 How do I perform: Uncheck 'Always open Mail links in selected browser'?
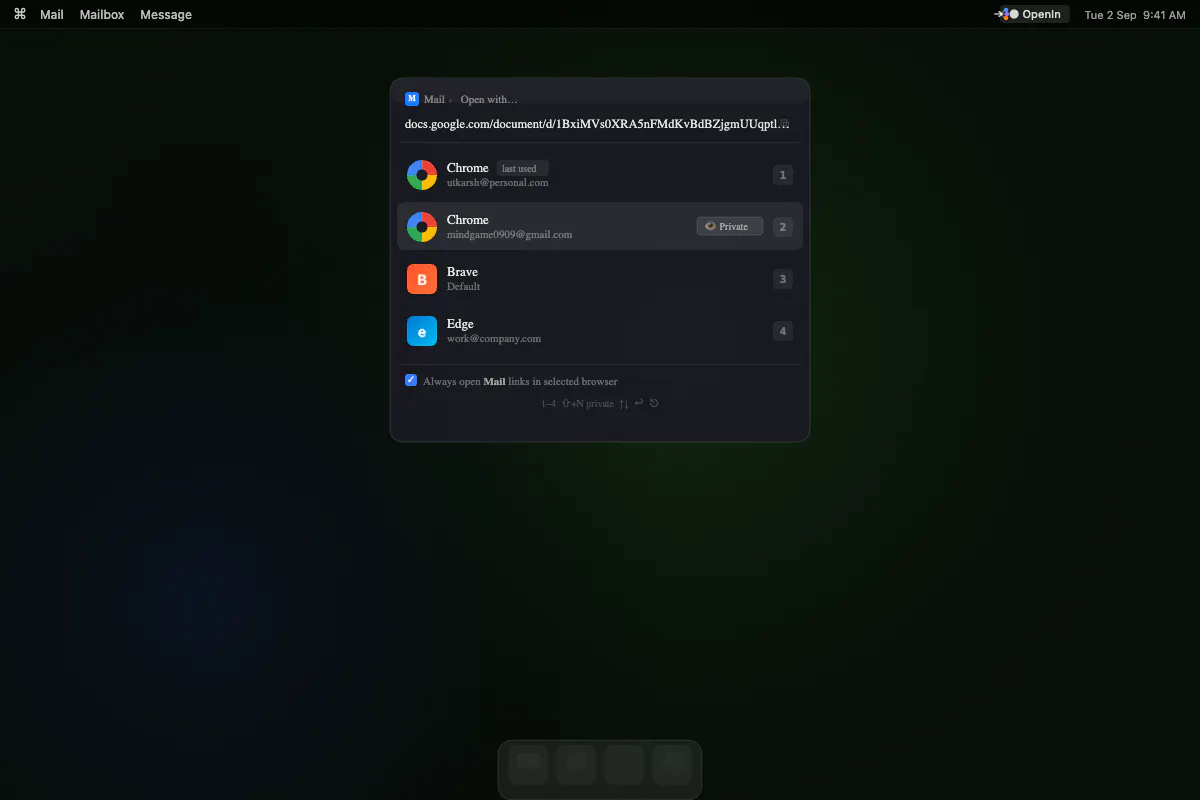point(411,380)
